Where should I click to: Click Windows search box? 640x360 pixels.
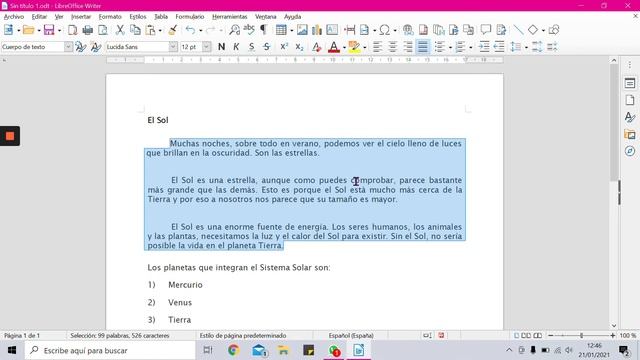click(110, 350)
